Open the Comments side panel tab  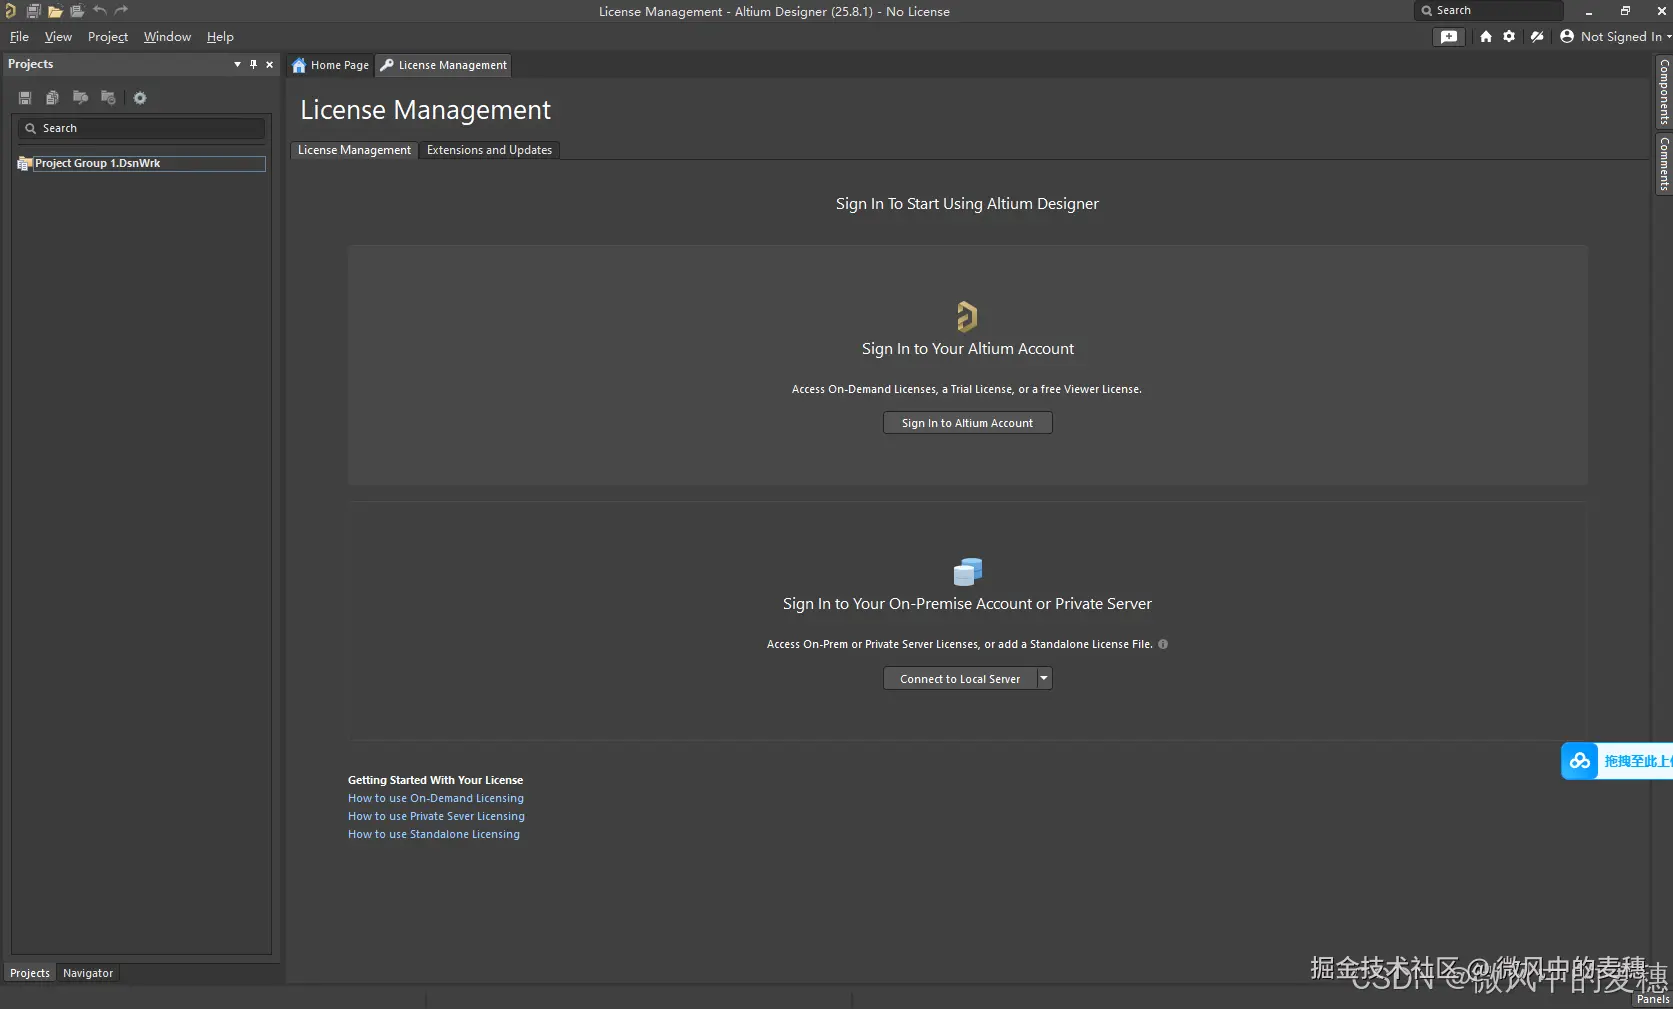pyautogui.click(x=1664, y=164)
